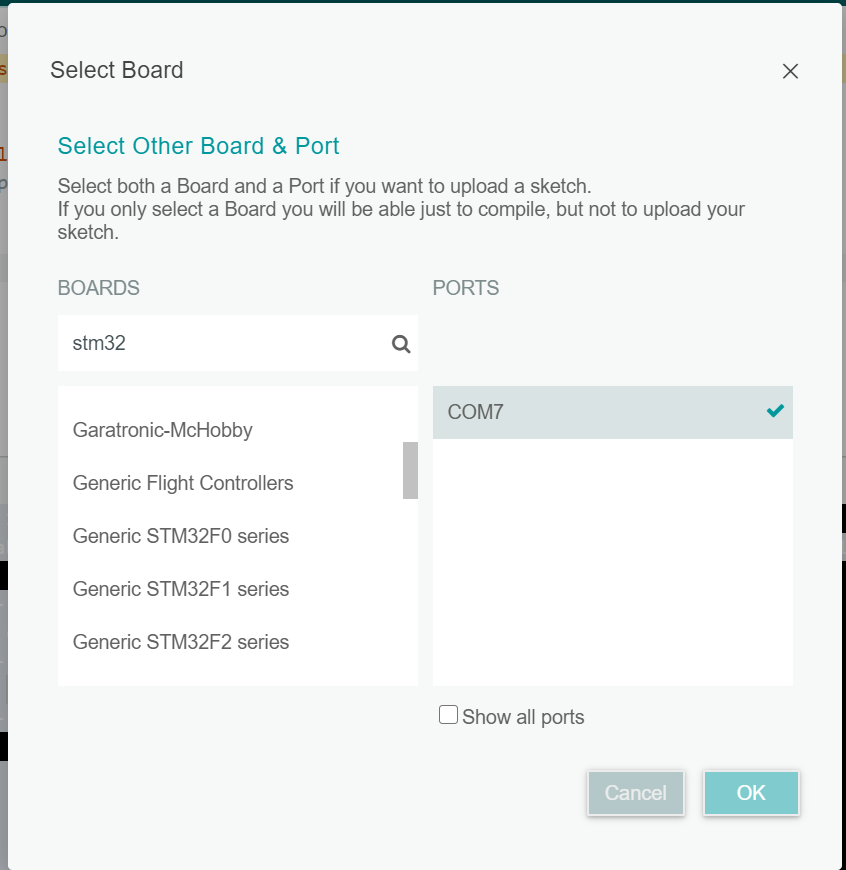Dismiss the dialog using Cancel
The image size is (846, 870).
click(635, 792)
